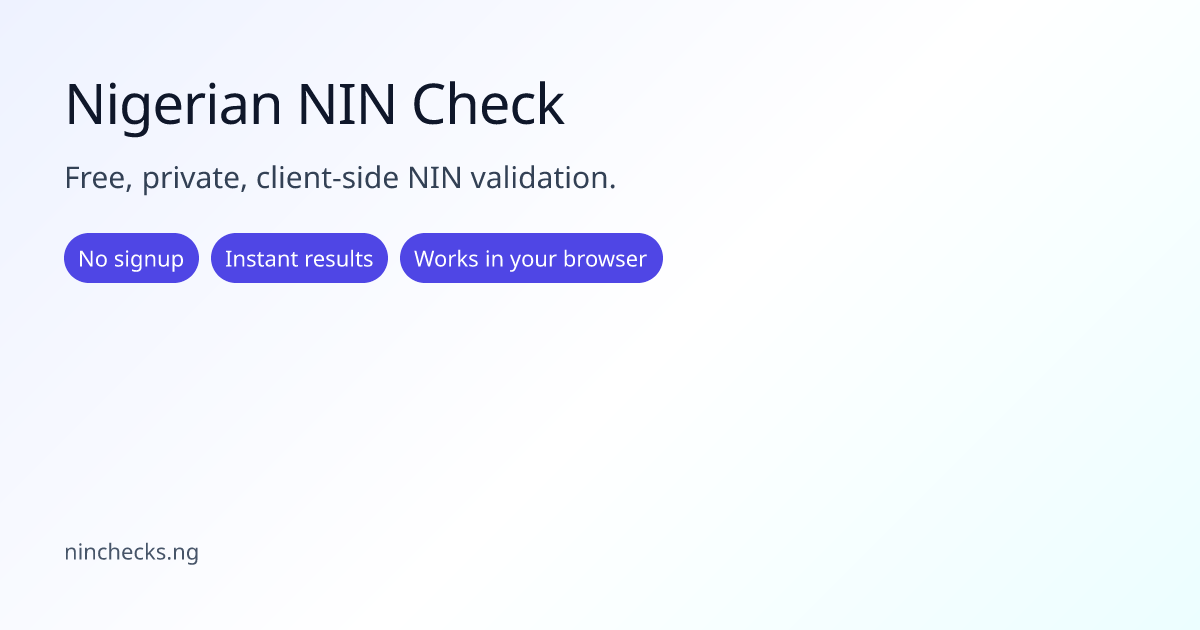Open the ninchecks.ng site link

coord(131,552)
